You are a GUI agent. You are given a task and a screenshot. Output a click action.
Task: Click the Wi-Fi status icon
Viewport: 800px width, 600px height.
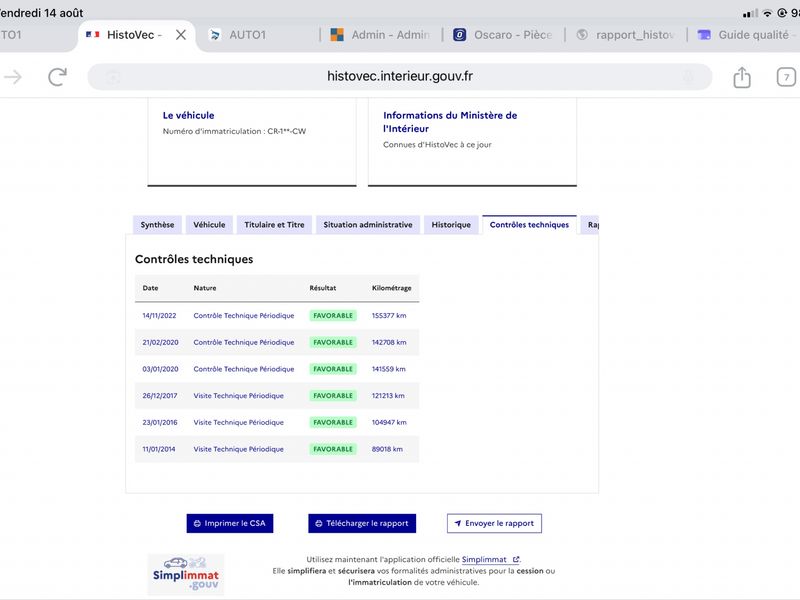coord(767,13)
